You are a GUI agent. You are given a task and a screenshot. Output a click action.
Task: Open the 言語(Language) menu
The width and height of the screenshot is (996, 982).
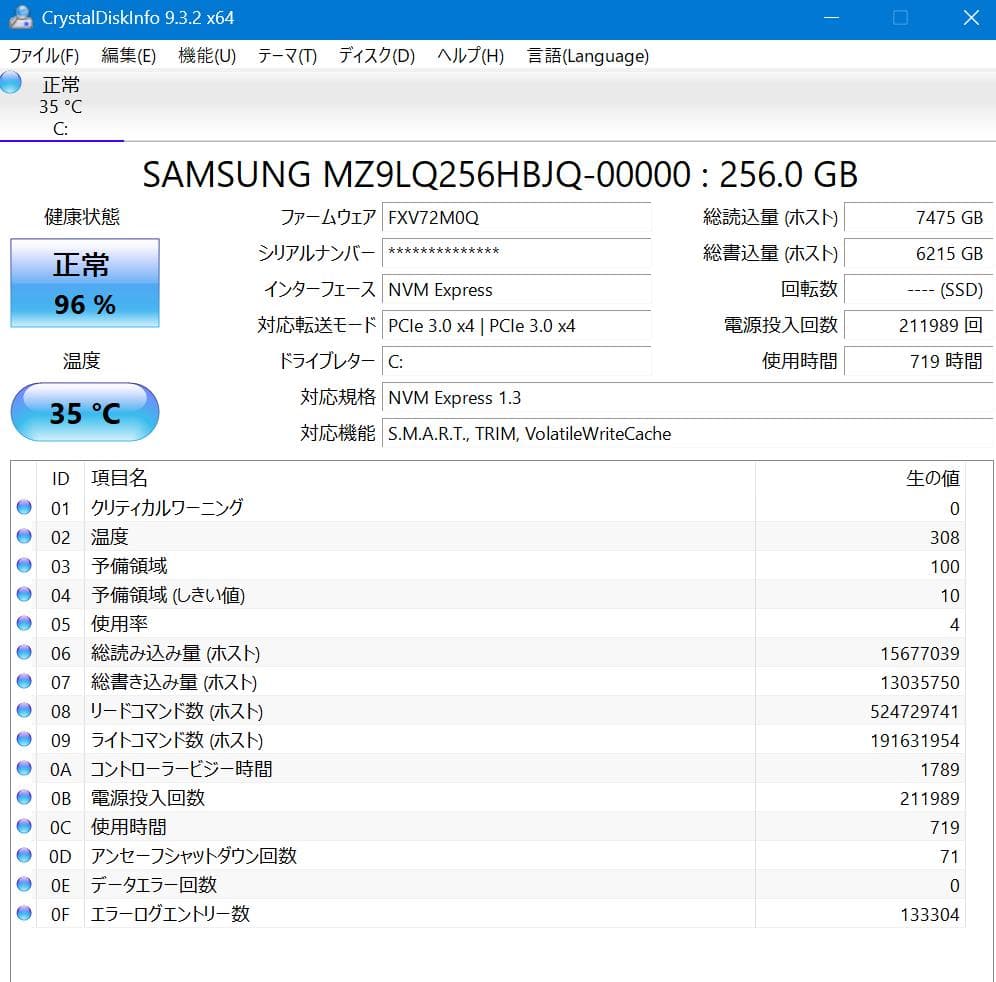pos(588,56)
